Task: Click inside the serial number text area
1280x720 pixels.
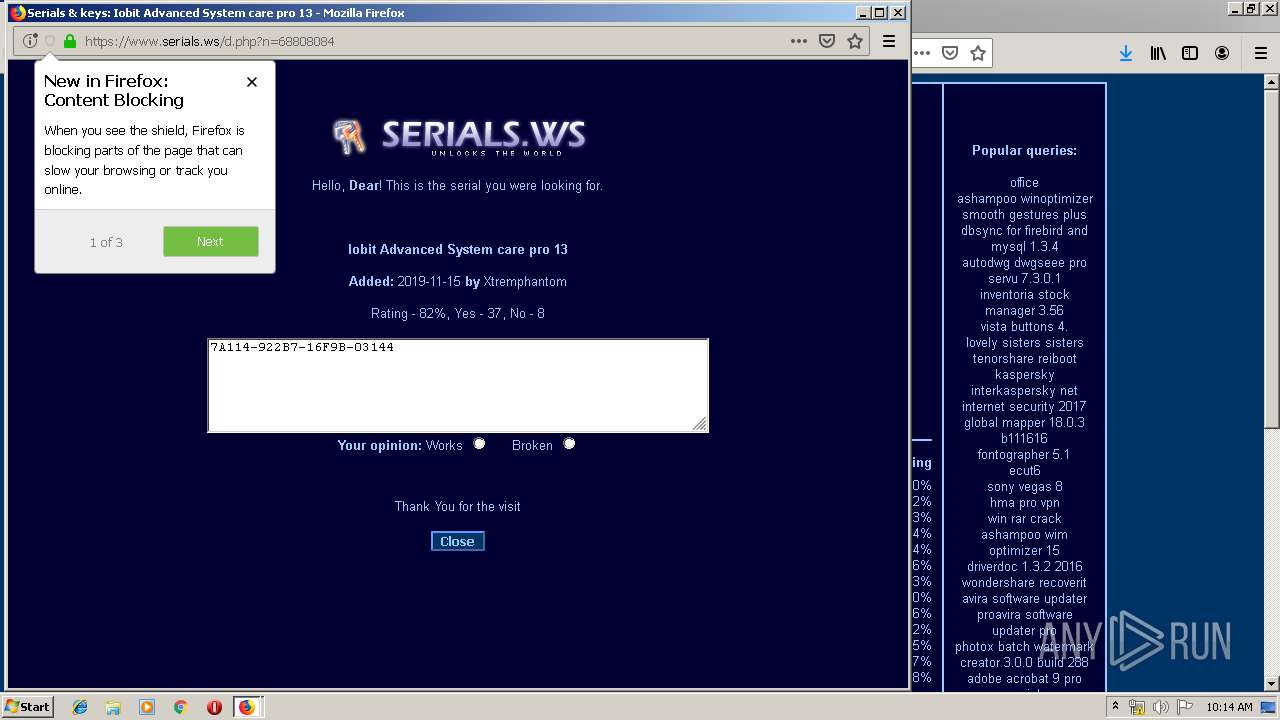Action: point(458,385)
